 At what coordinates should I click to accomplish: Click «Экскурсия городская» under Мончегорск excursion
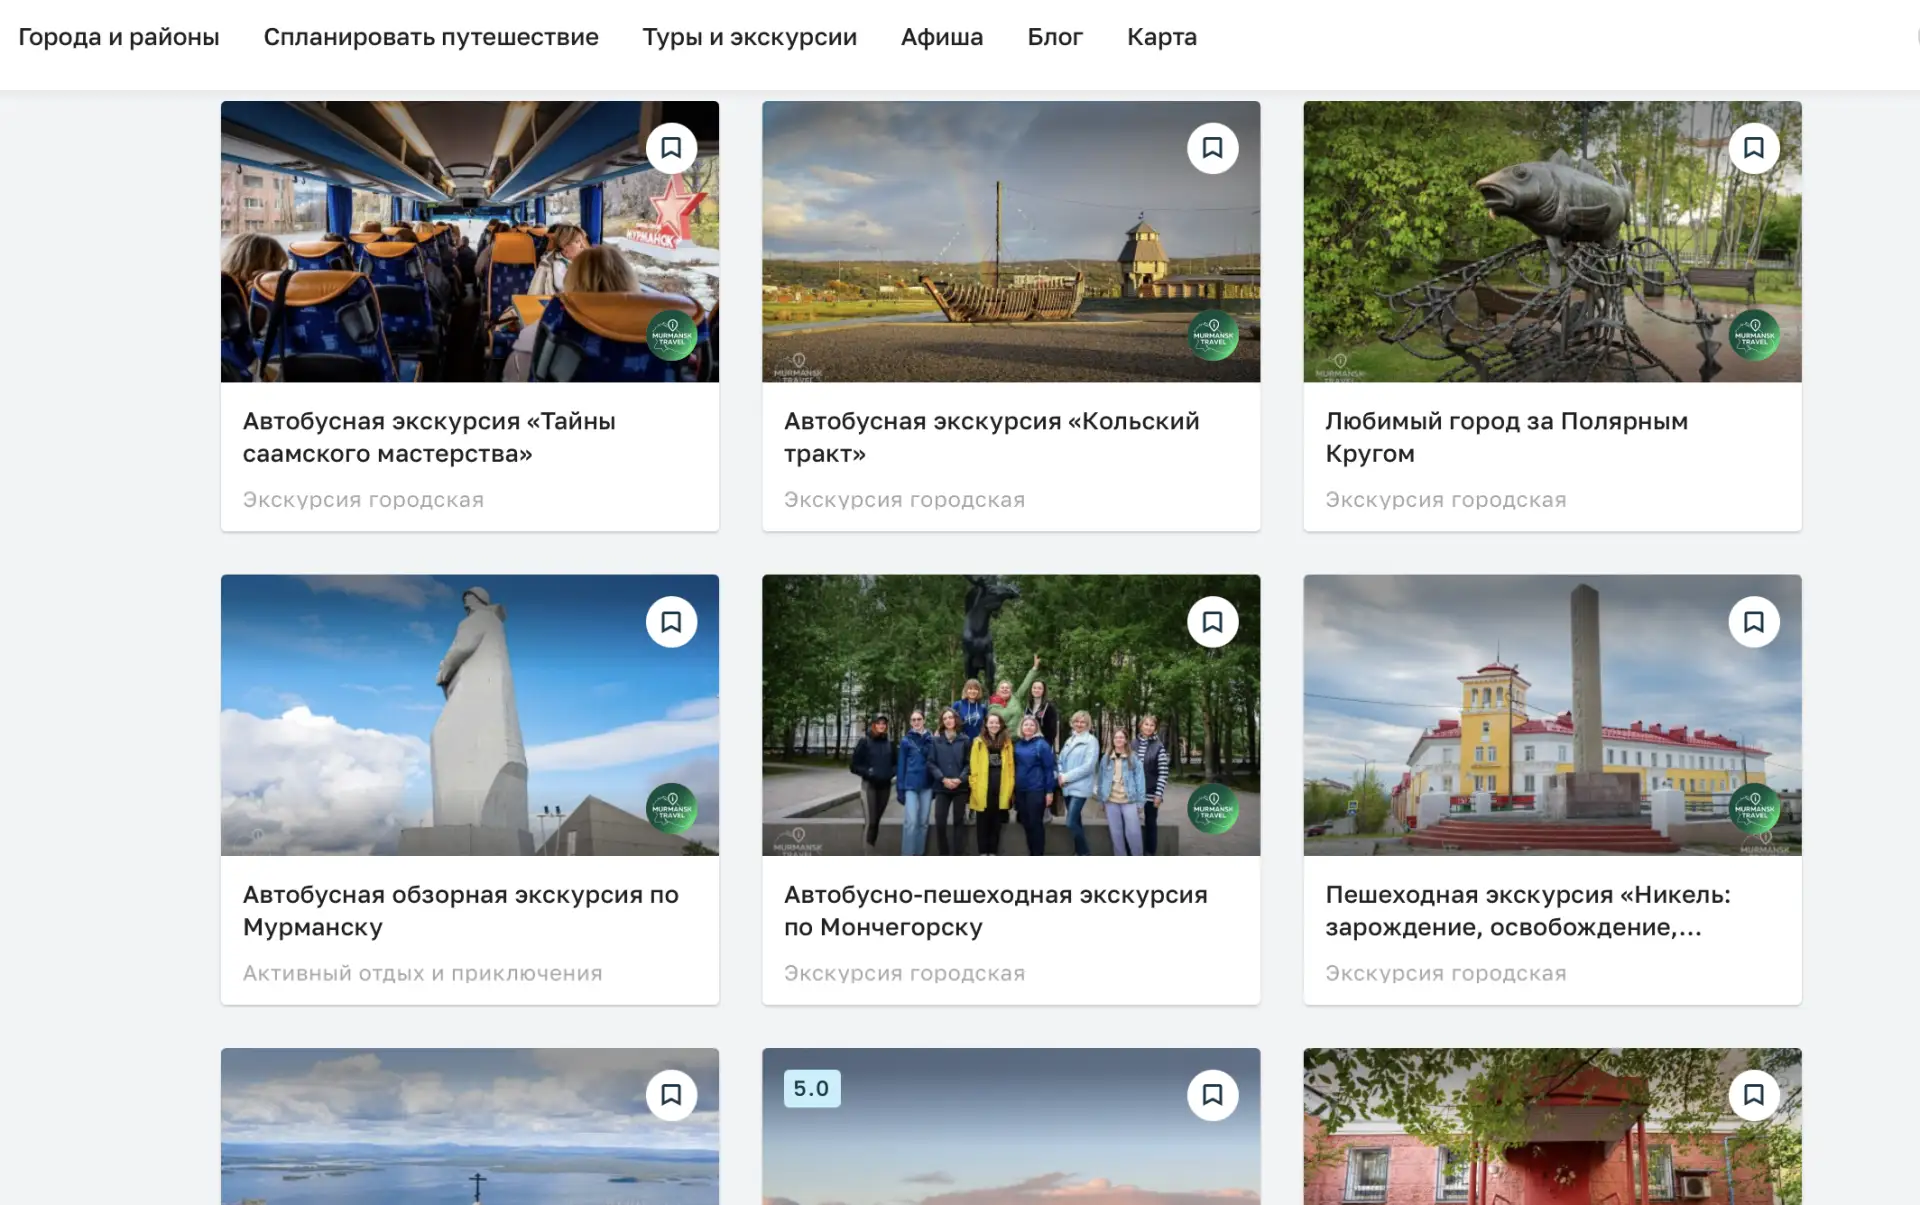point(904,973)
